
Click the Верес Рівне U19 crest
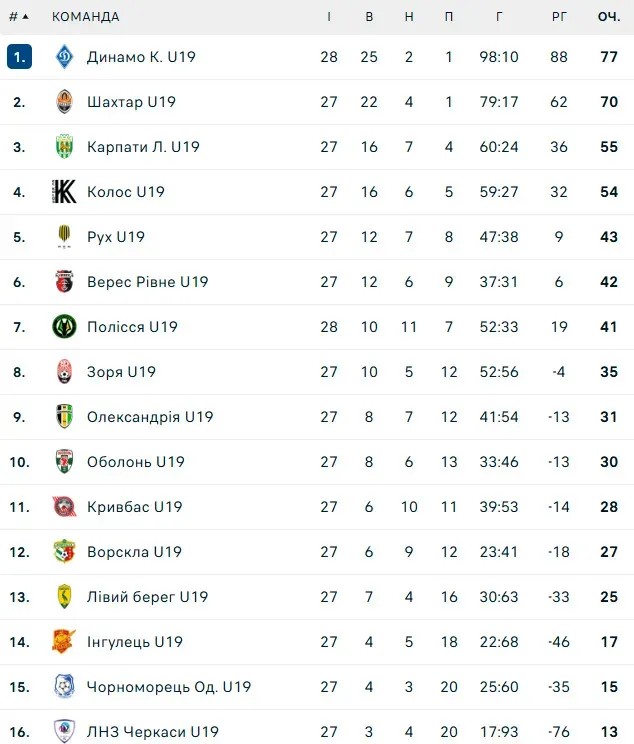(x=65, y=282)
